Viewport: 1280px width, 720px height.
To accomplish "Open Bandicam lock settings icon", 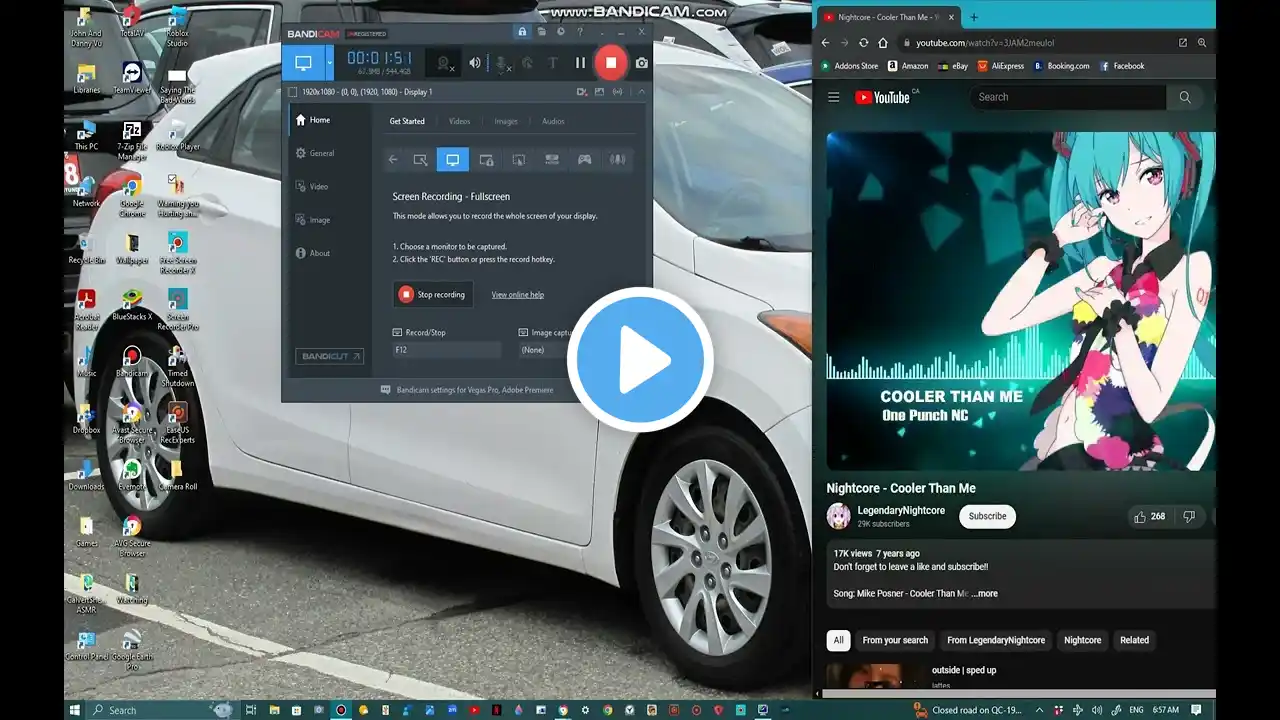I will (x=522, y=32).
